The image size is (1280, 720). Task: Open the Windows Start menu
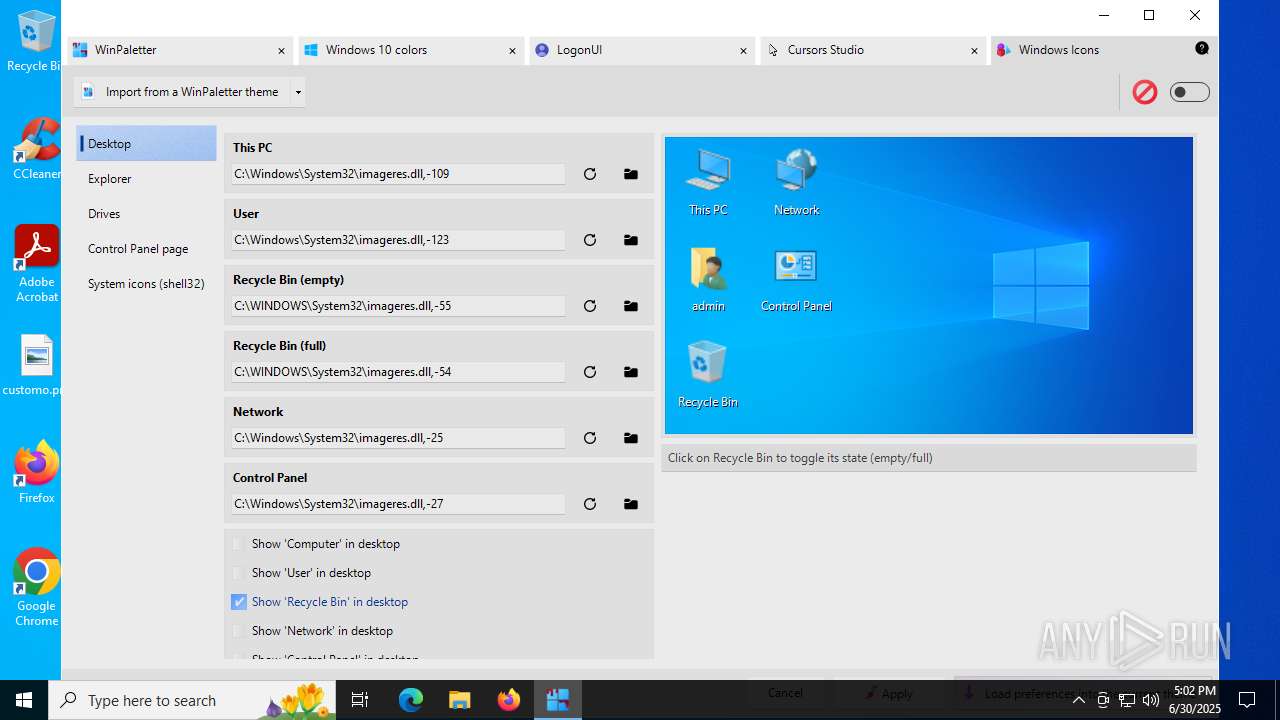(24, 700)
